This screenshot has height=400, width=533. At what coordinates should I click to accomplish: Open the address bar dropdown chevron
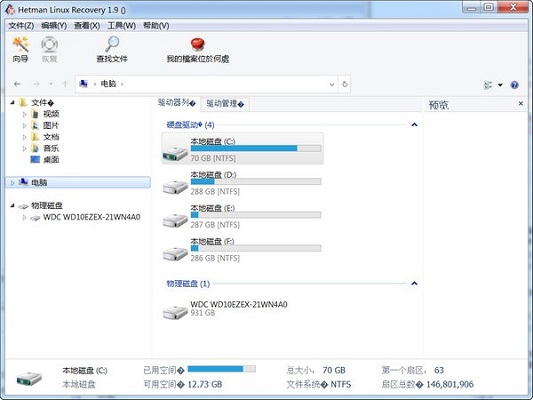332,84
